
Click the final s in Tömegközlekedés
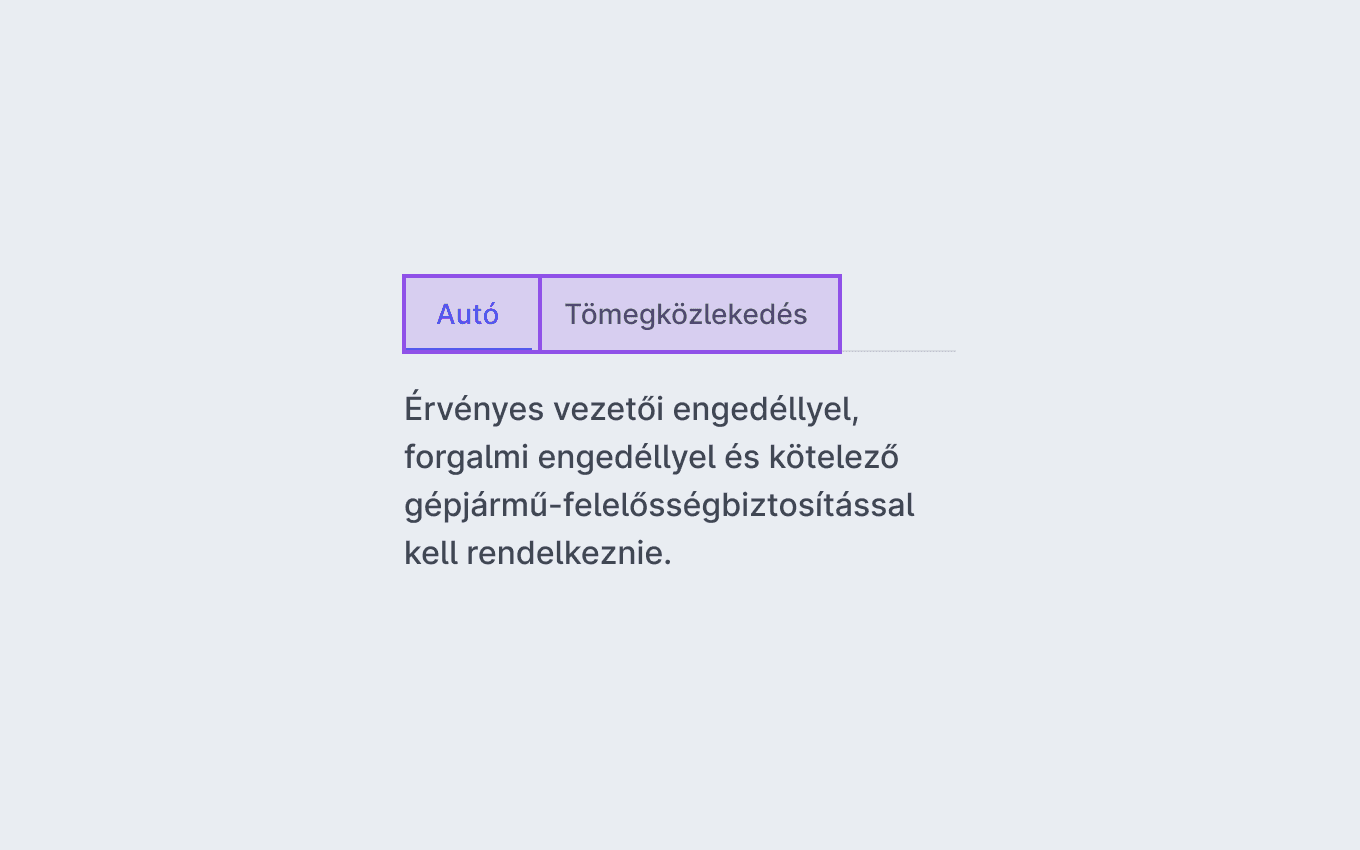tap(799, 316)
